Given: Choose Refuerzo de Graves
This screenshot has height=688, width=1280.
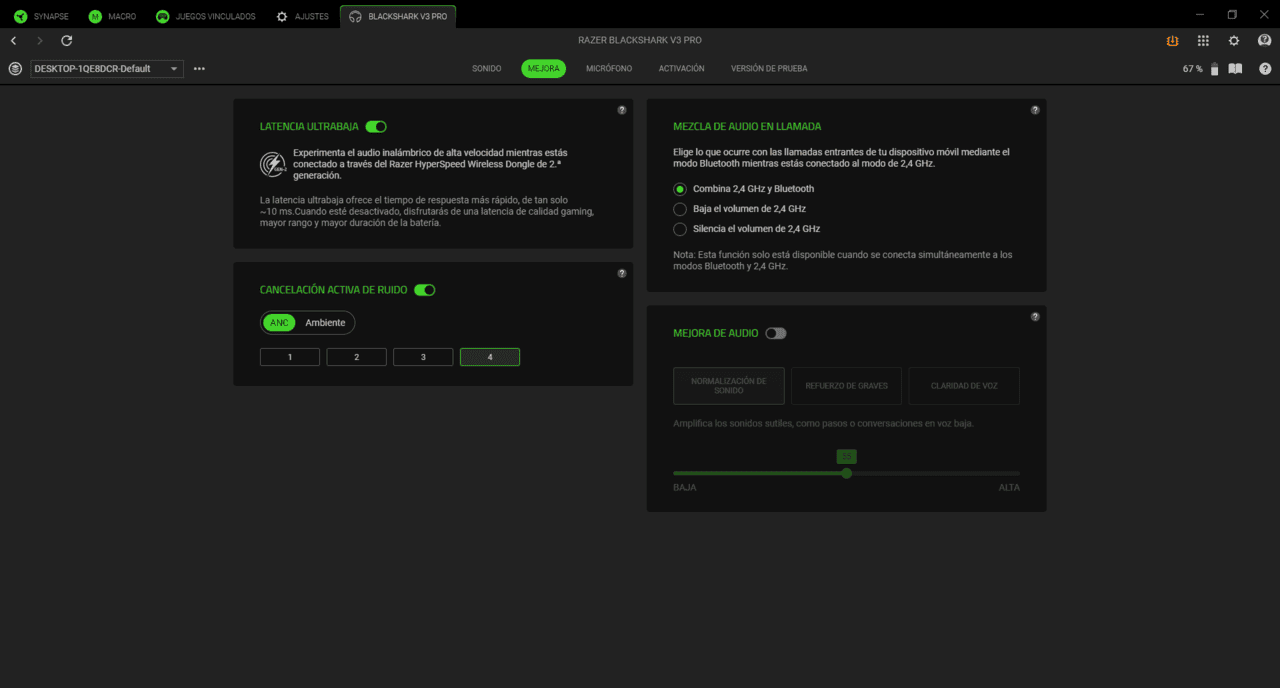Looking at the screenshot, I should (846, 386).
